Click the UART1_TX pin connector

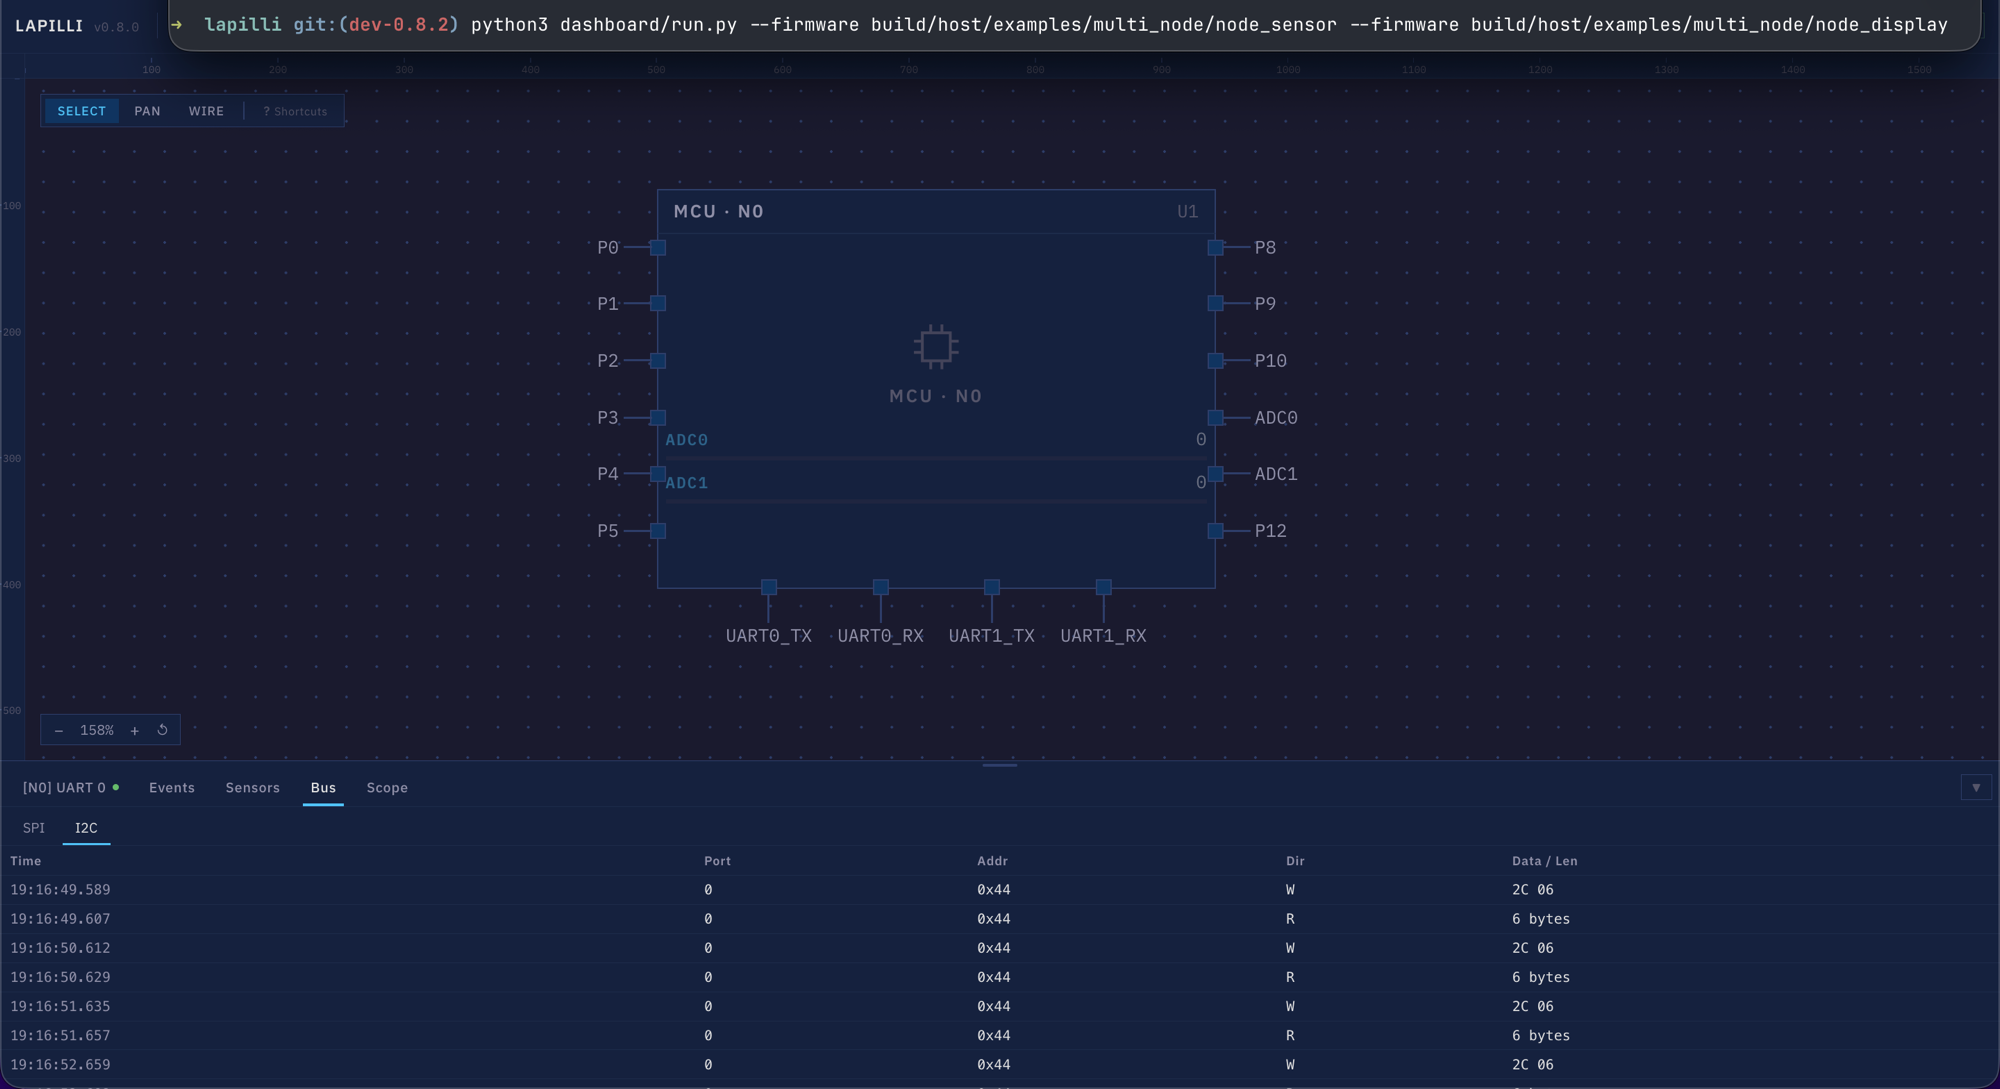pos(991,587)
